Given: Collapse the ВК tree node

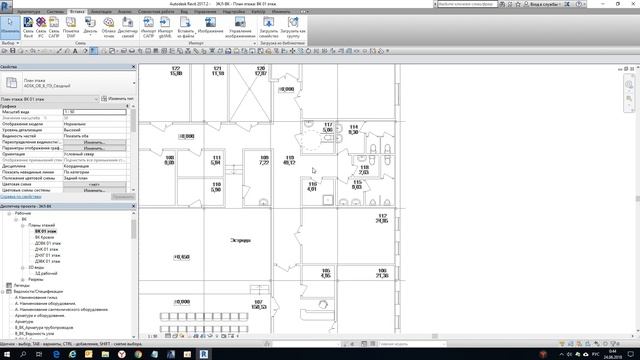Looking at the screenshot, I should tap(16, 219).
